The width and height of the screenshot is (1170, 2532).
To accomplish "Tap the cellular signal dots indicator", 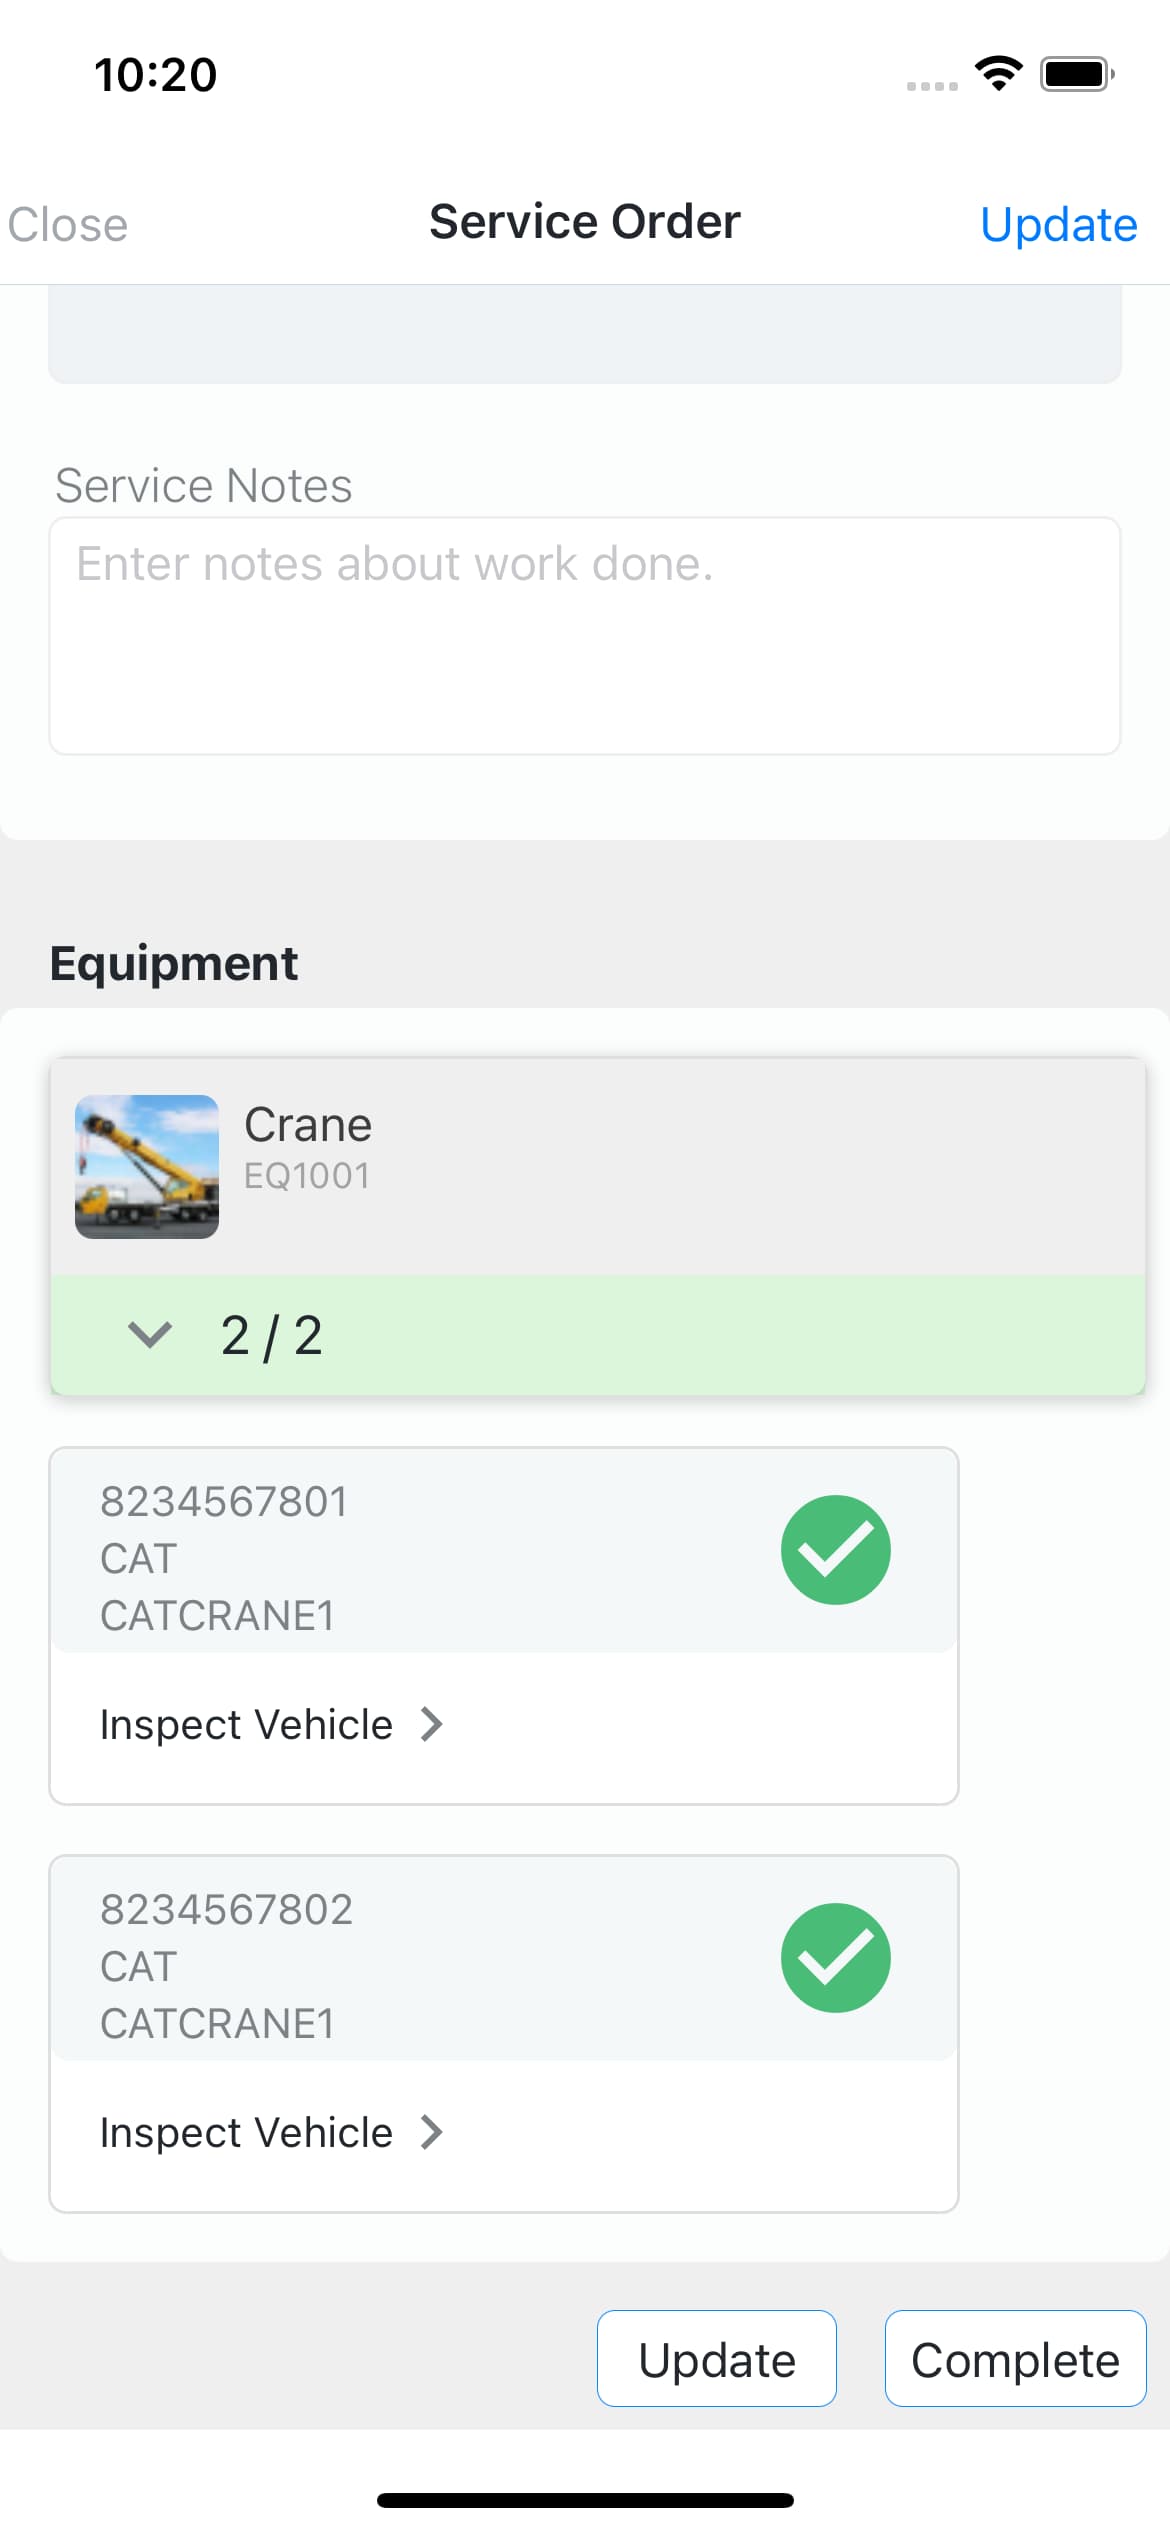I will [930, 86].
